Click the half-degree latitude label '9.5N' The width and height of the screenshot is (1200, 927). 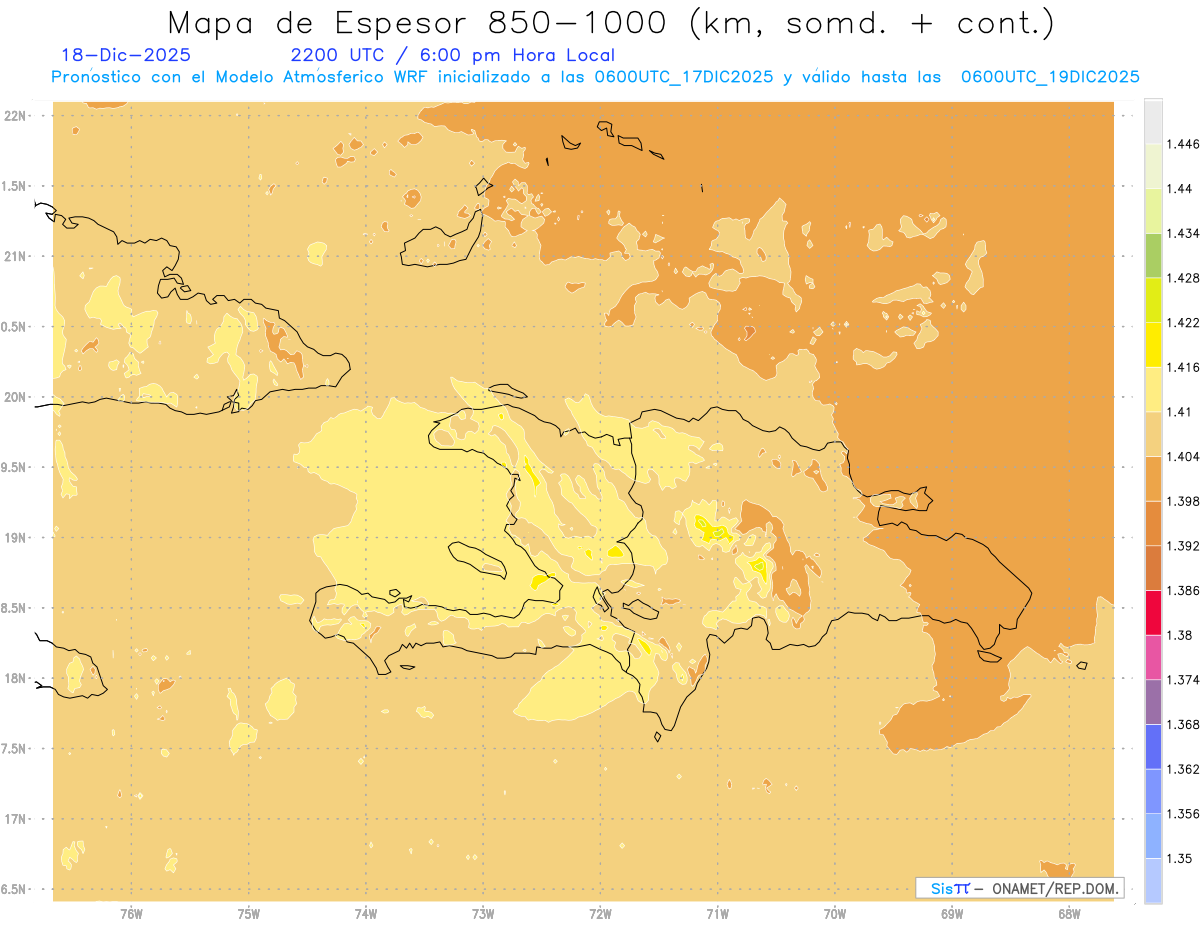(x=14, y=467)
